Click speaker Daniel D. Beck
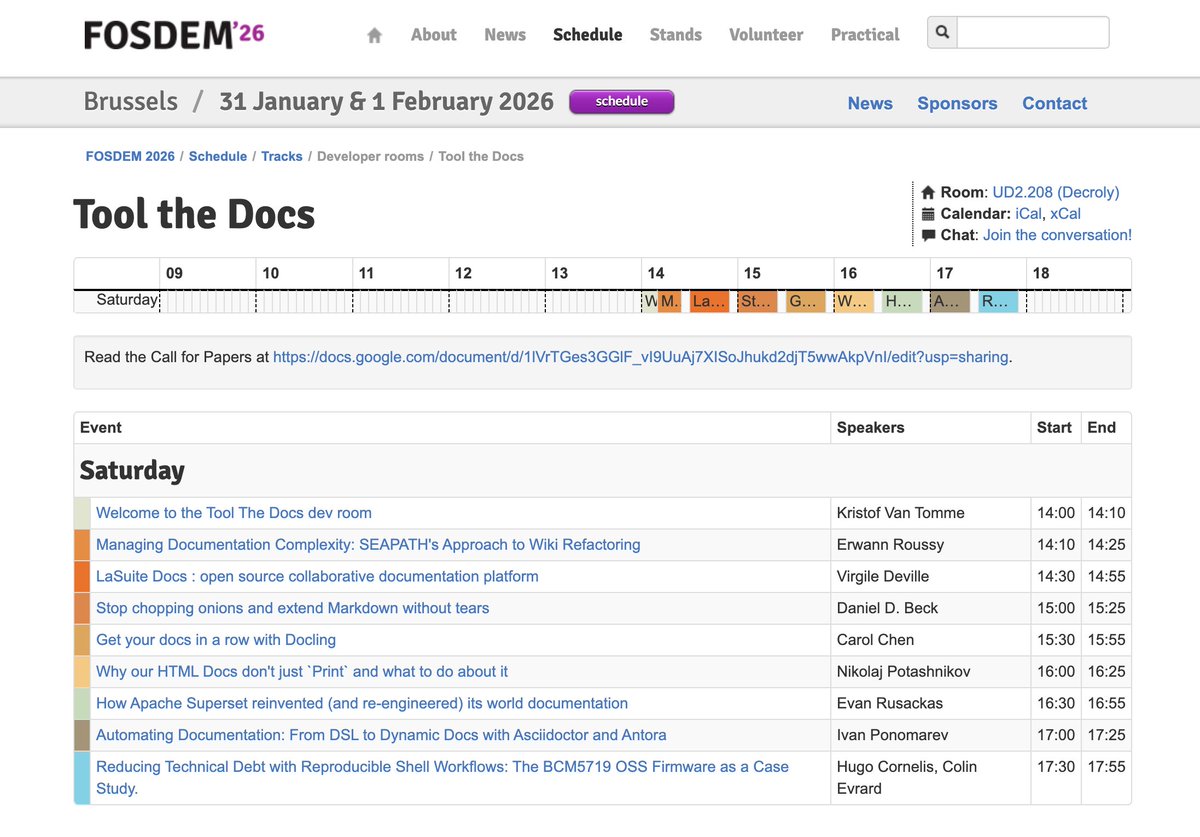Image resolution: width=1200 pixels, height=837 pixels. click(887, 608)
